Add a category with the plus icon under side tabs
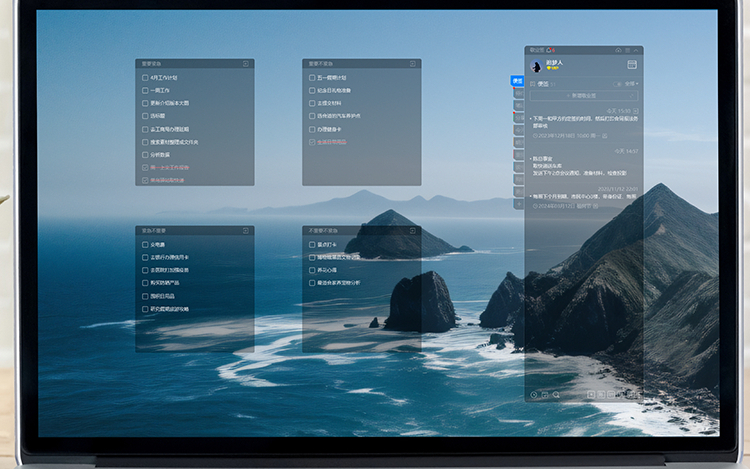 518,204
